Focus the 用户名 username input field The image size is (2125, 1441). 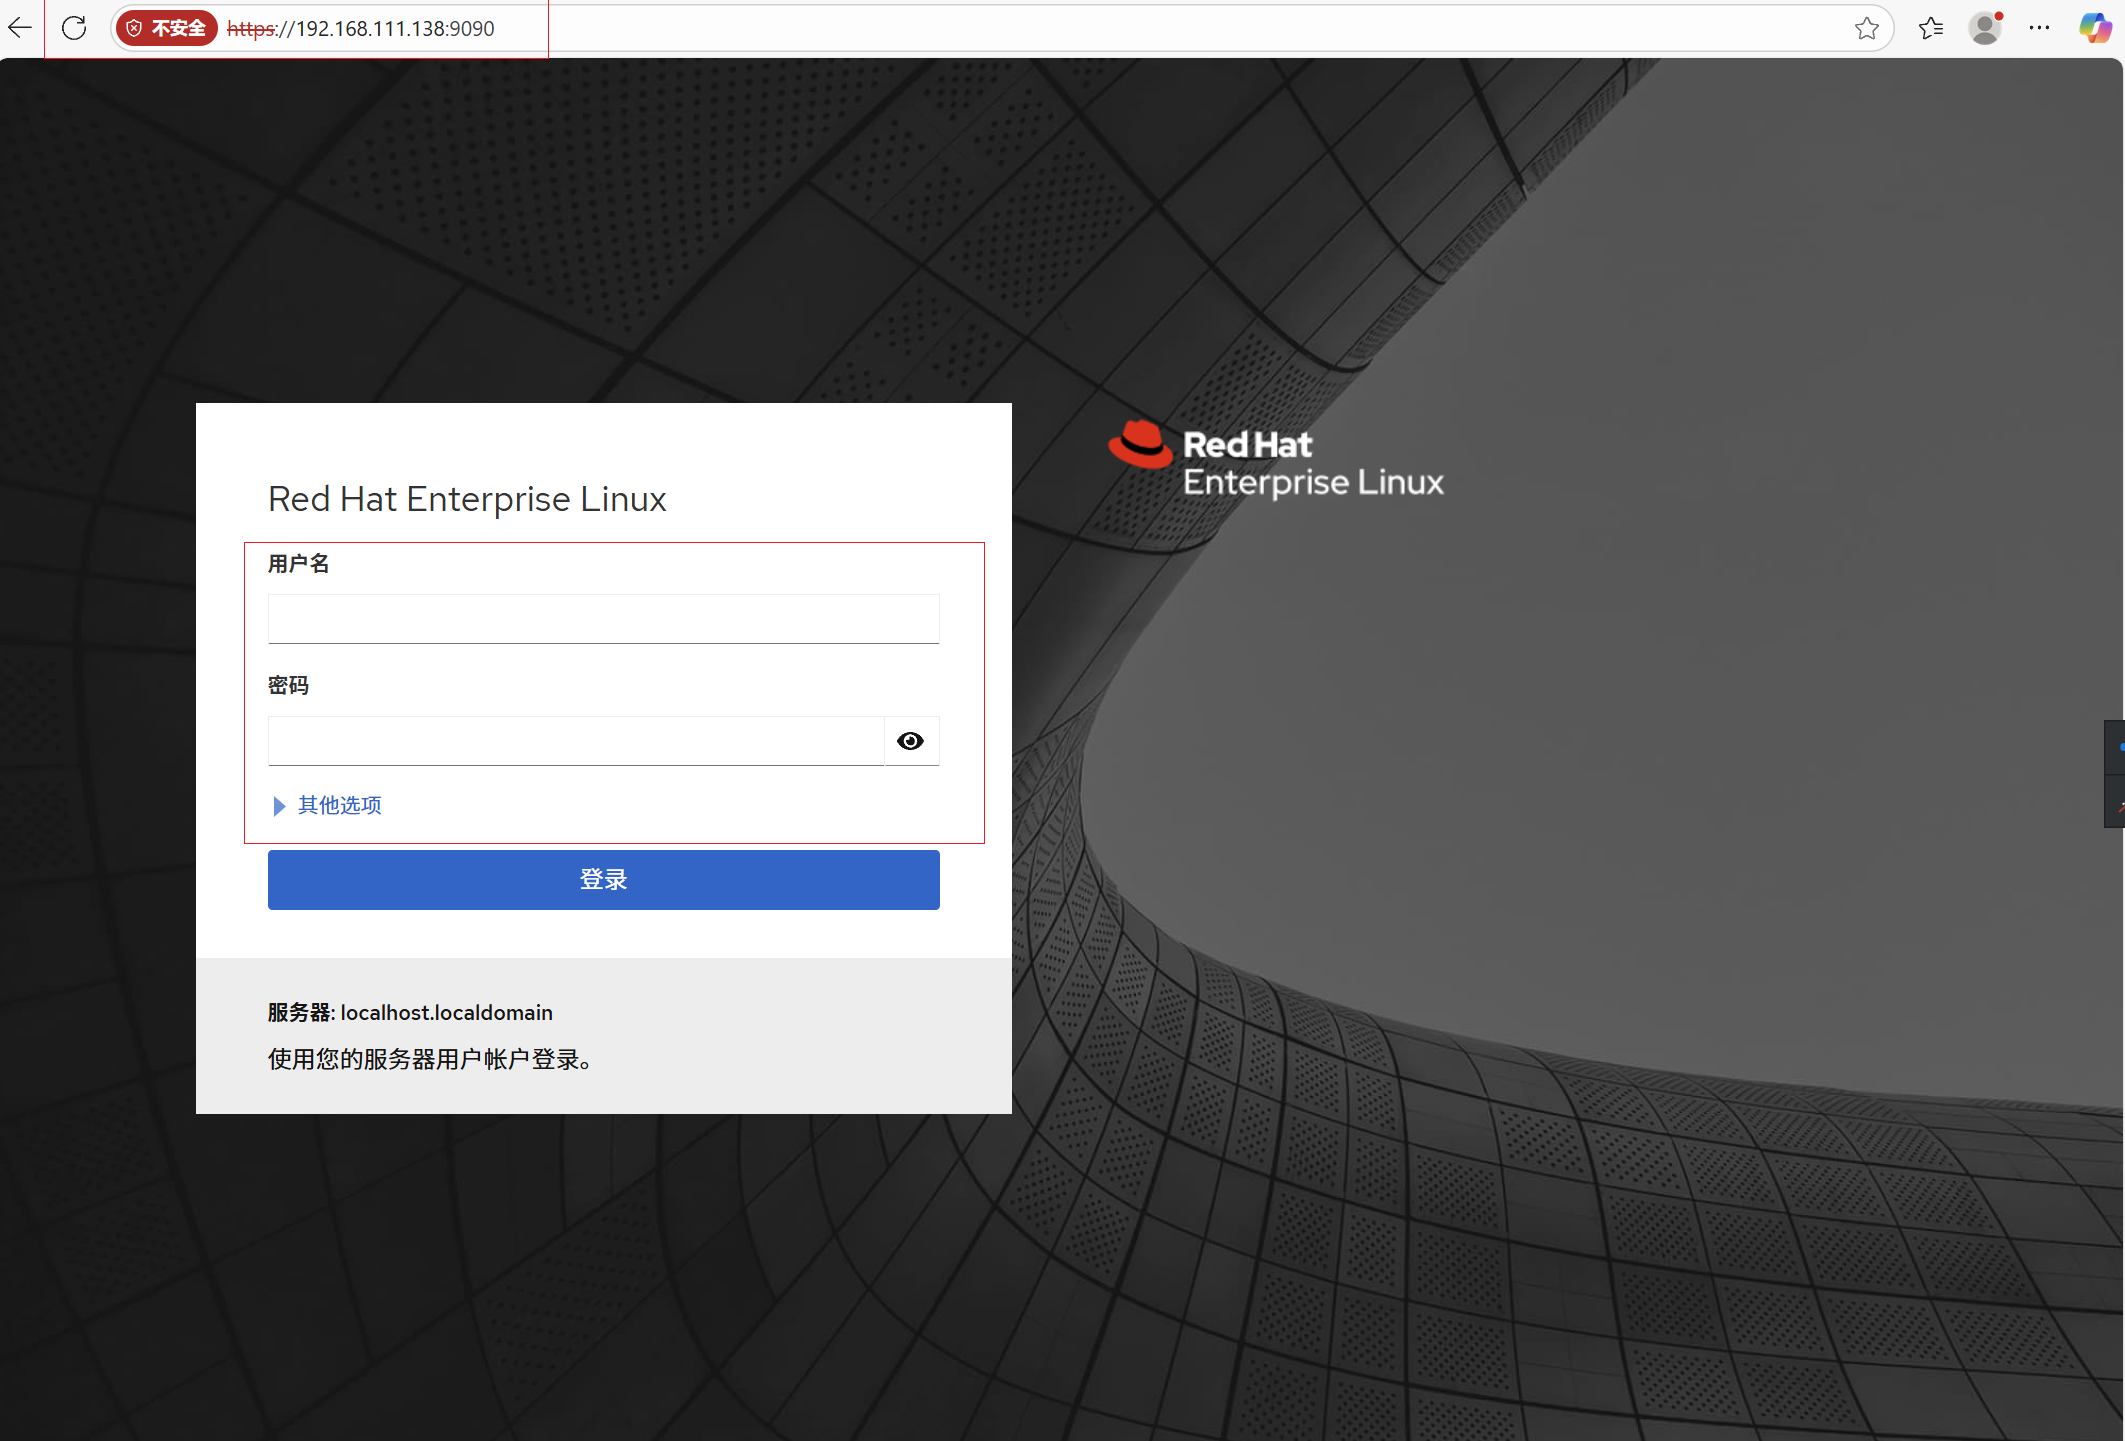603,619
